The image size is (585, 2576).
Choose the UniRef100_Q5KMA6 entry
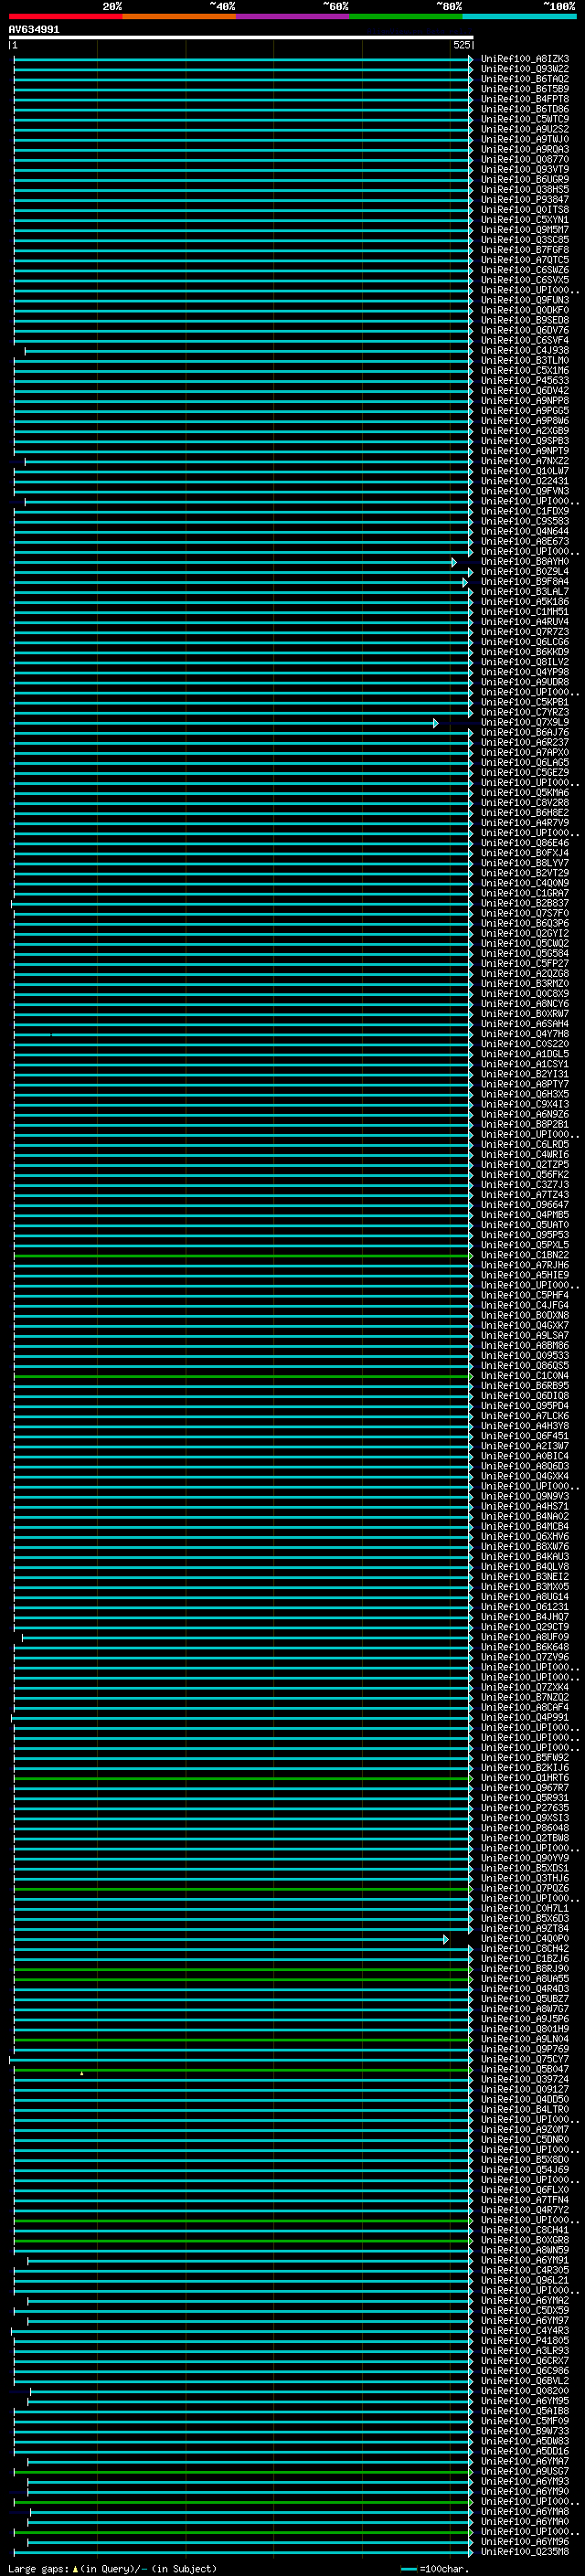[x=524, y=793]
